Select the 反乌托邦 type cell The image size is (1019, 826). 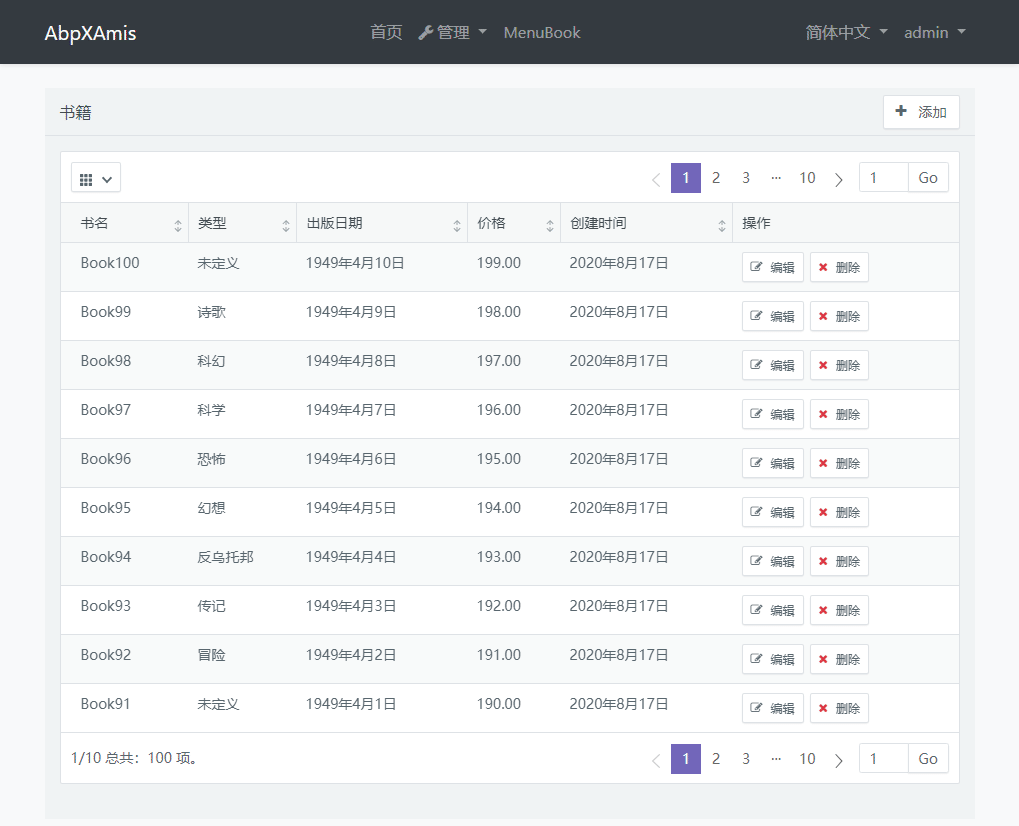226,557
